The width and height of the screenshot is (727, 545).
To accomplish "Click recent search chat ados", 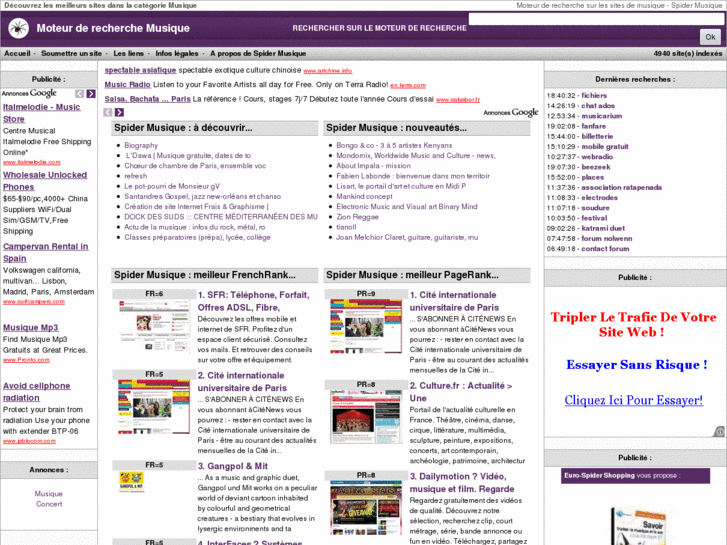I will click(598, 105).
